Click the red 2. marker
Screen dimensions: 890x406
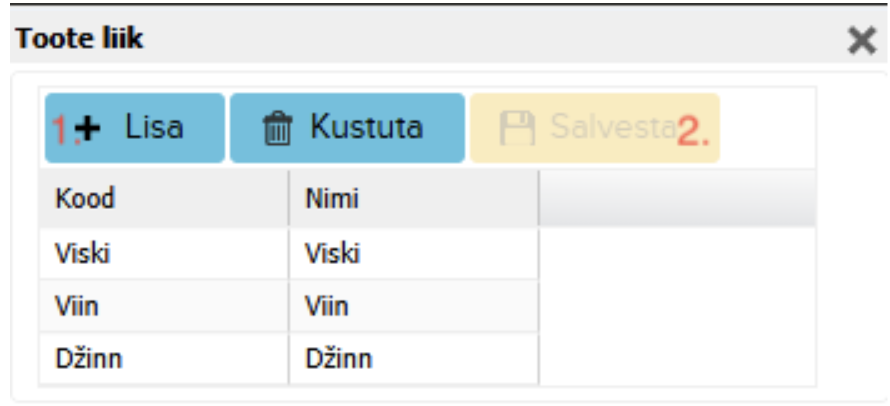point(693,130)
